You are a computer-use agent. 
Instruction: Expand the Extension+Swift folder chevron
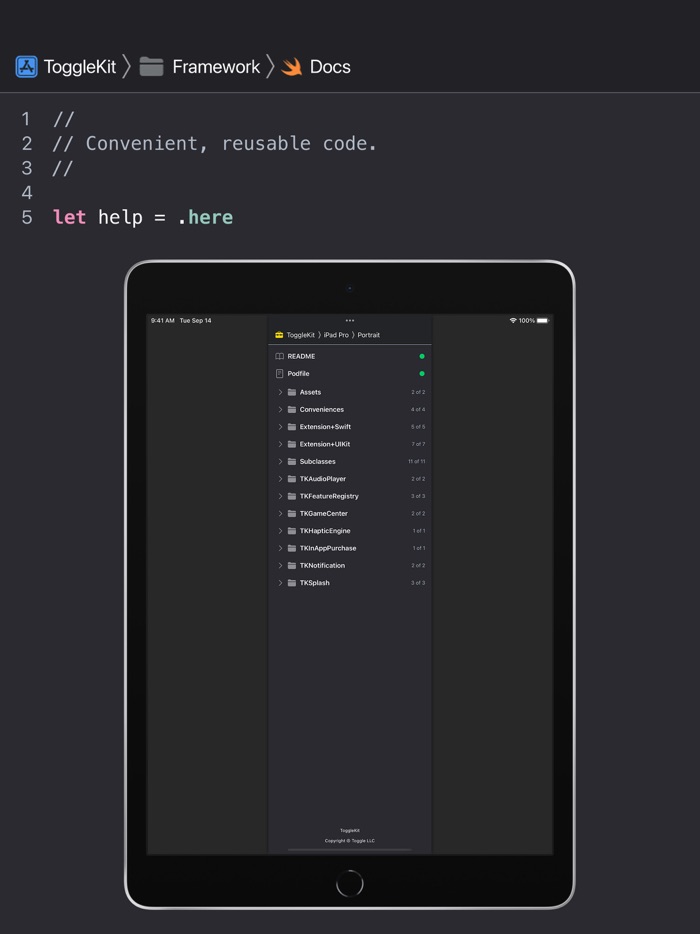click(280, 427)
